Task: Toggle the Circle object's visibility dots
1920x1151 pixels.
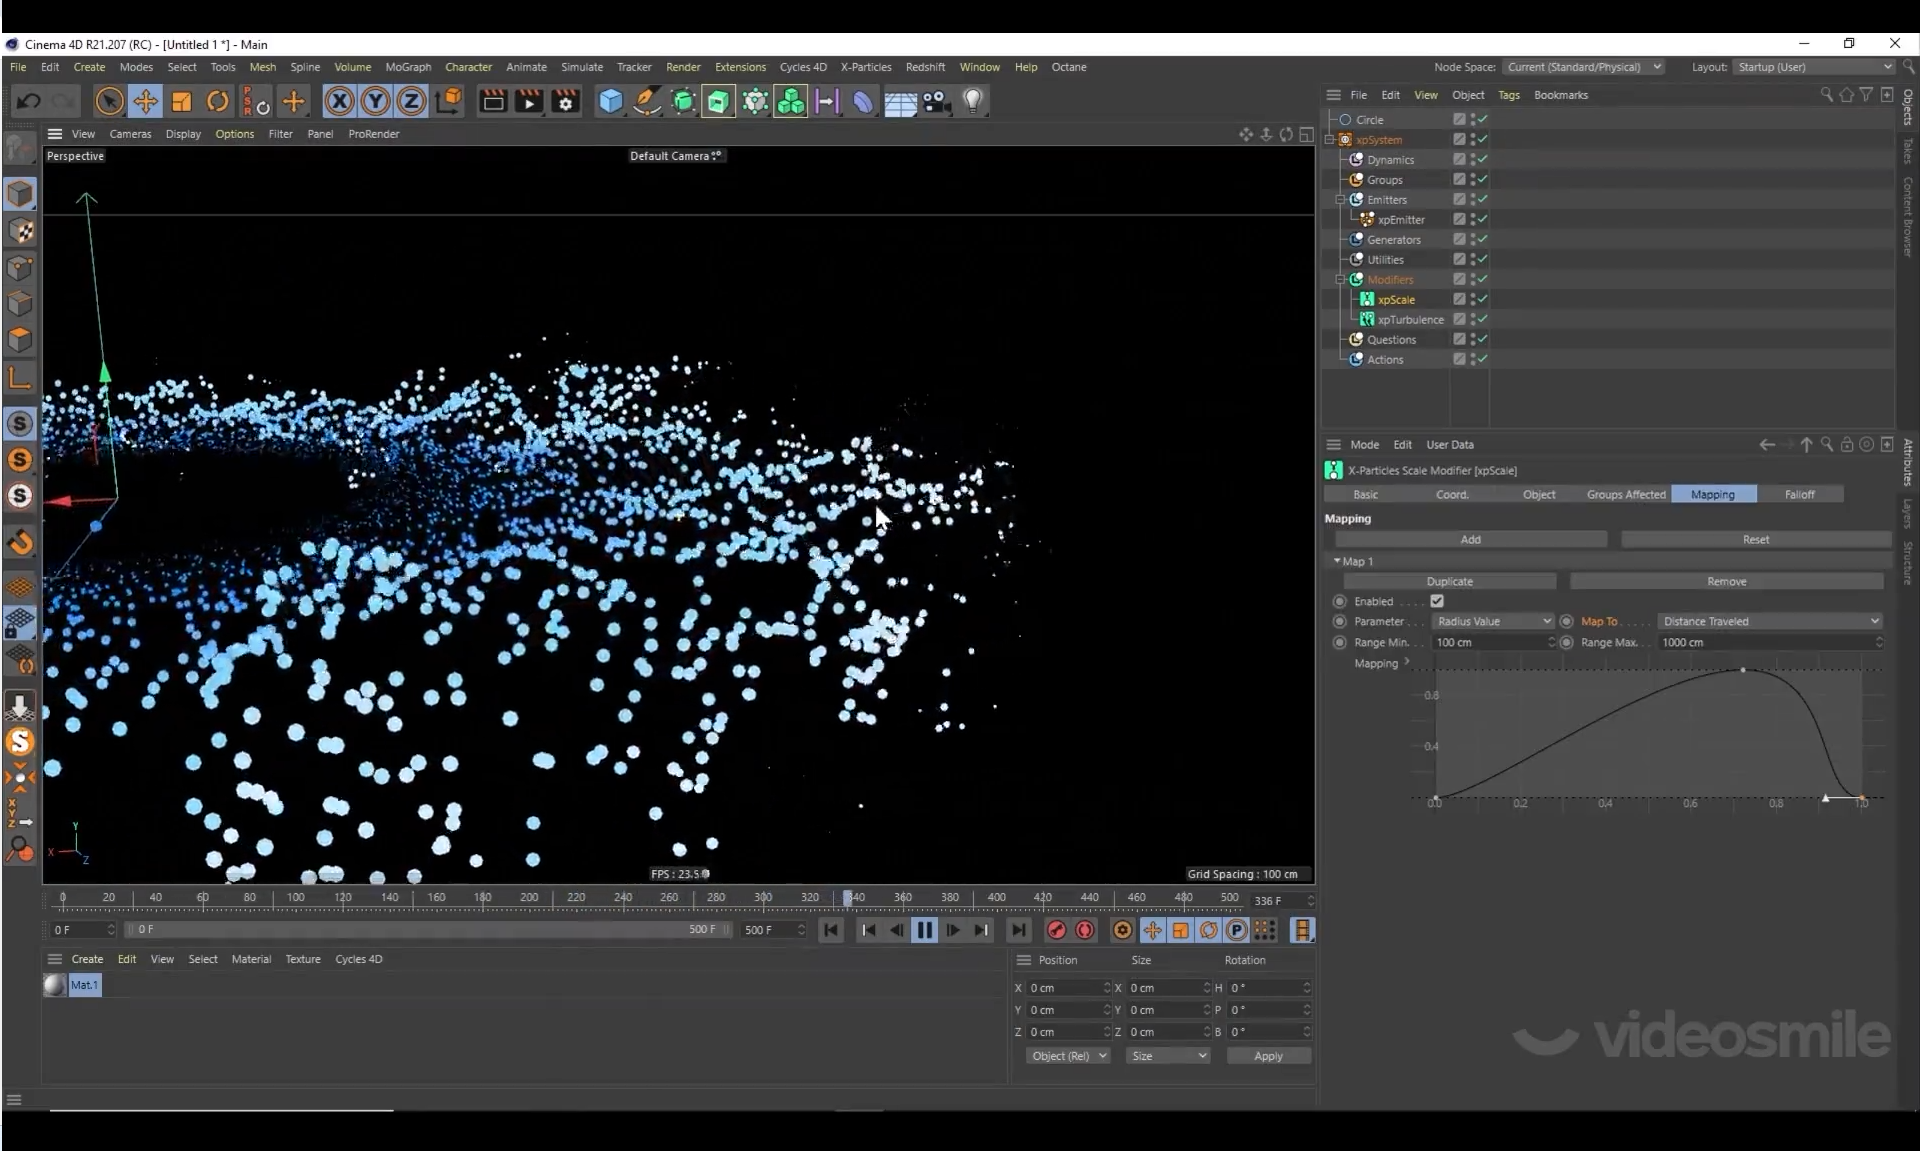Action: point(1472,119)
